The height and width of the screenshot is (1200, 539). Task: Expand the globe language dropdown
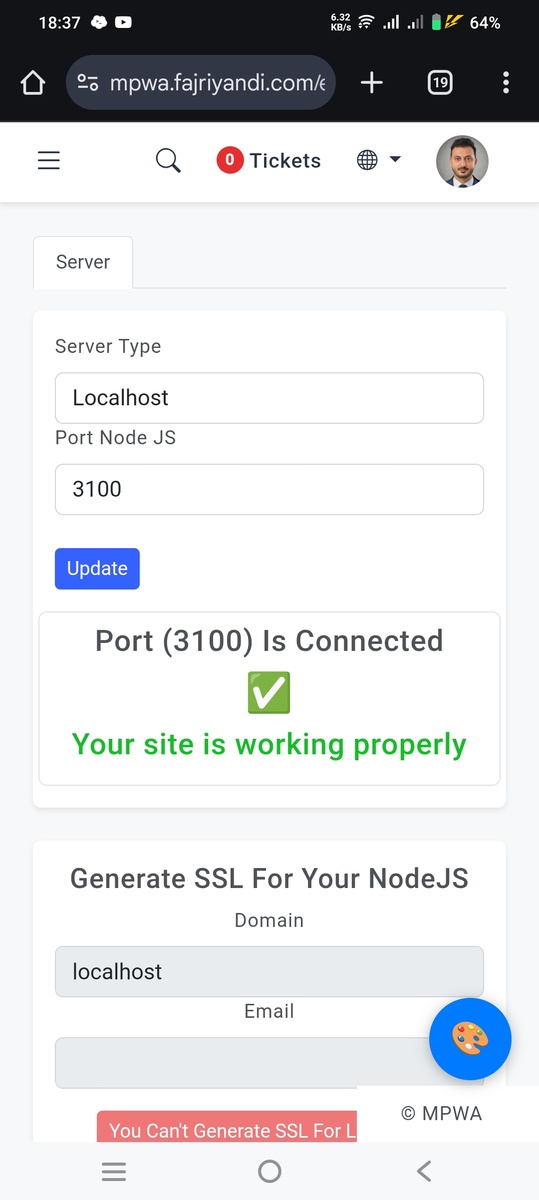379,160
